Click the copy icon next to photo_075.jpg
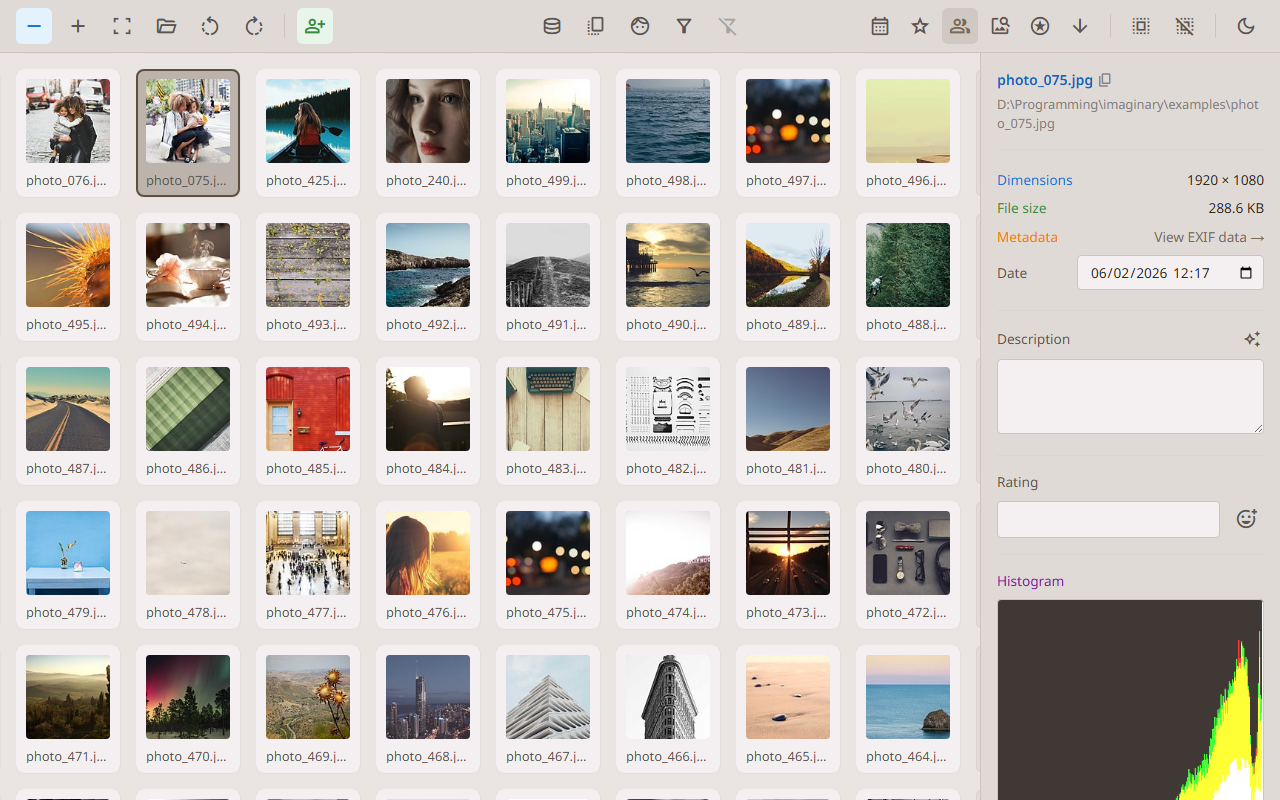This screenshot has height=800, width=1280. pyautogui.click(x=1105, y=78)
